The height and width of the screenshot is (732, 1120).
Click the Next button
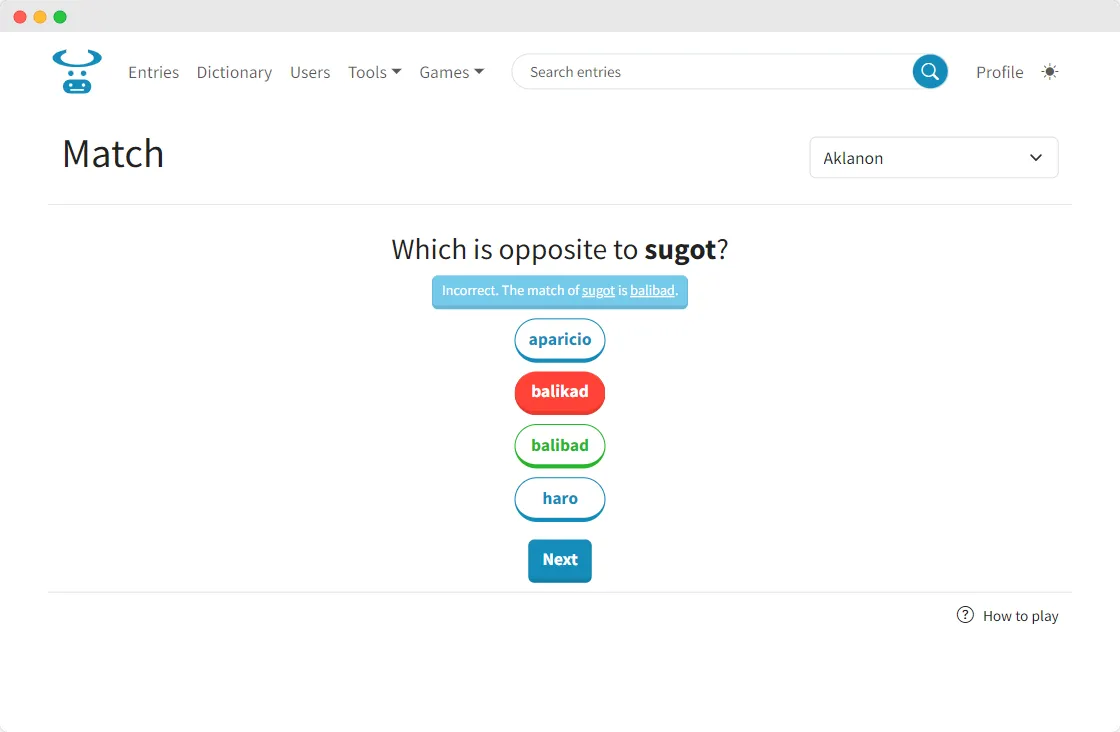[x=559, y=561]
